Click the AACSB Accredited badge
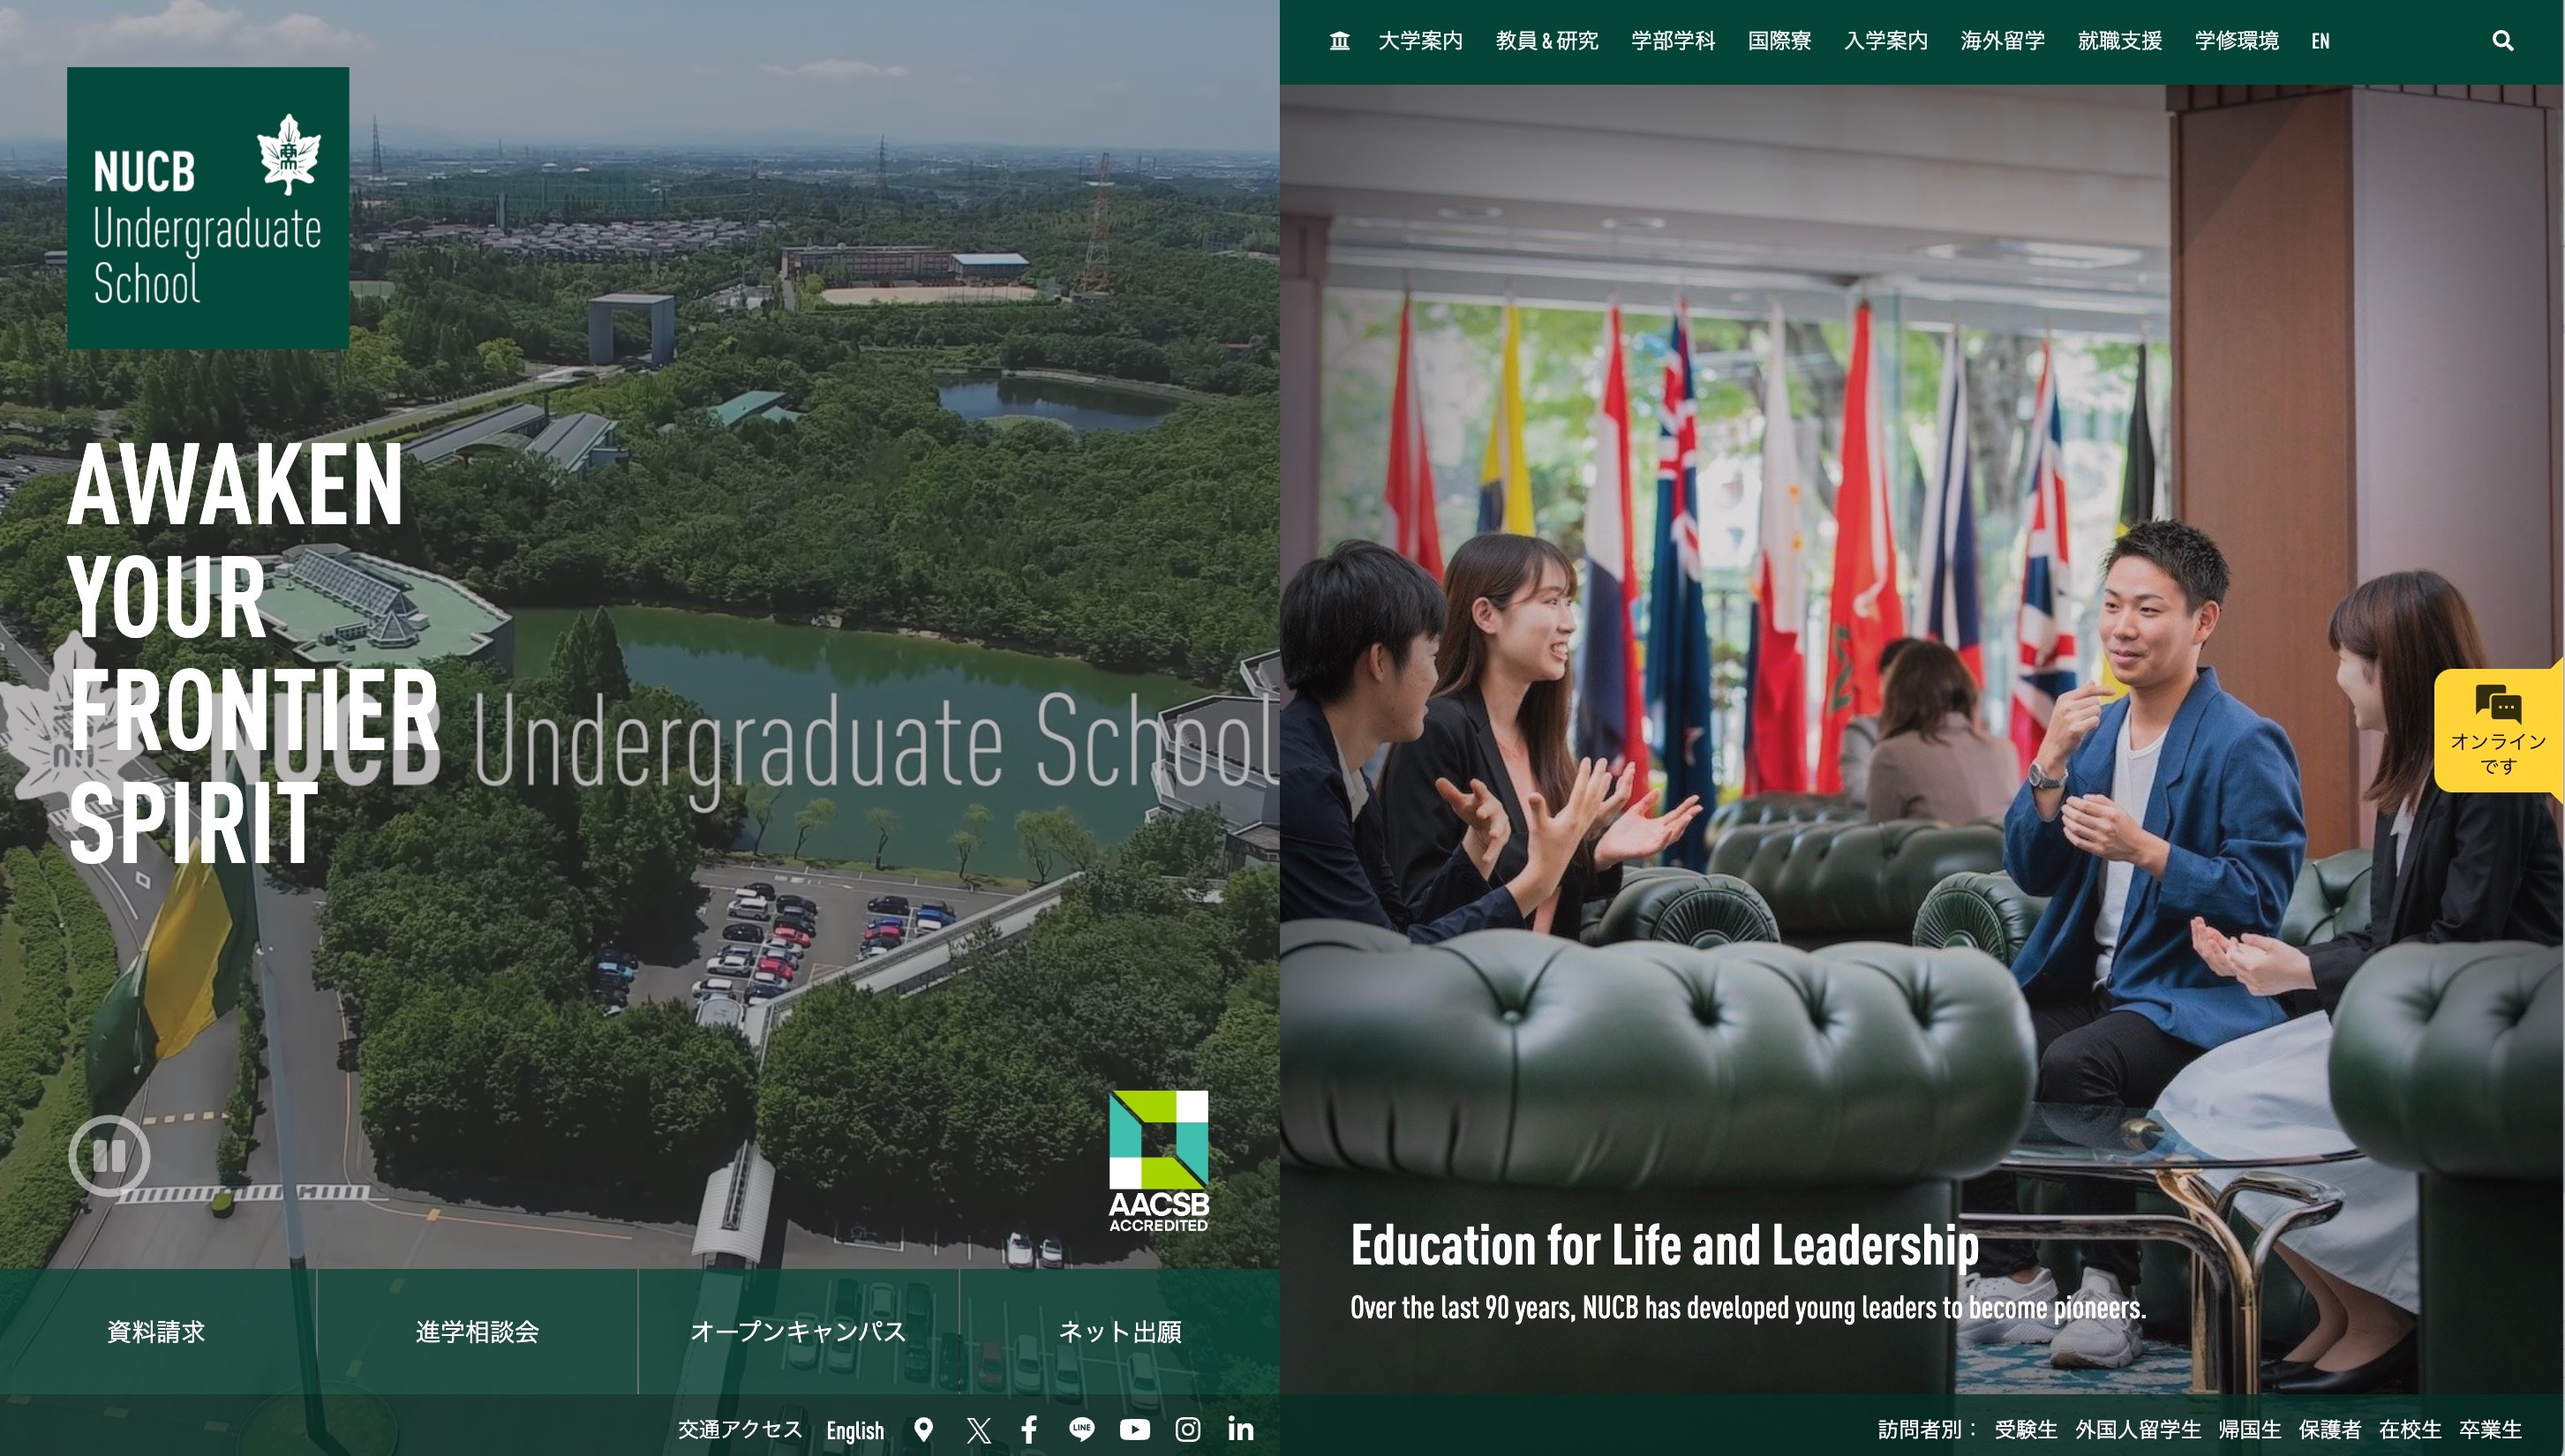The image size is (2565, 1456). coord(1158,1161)
